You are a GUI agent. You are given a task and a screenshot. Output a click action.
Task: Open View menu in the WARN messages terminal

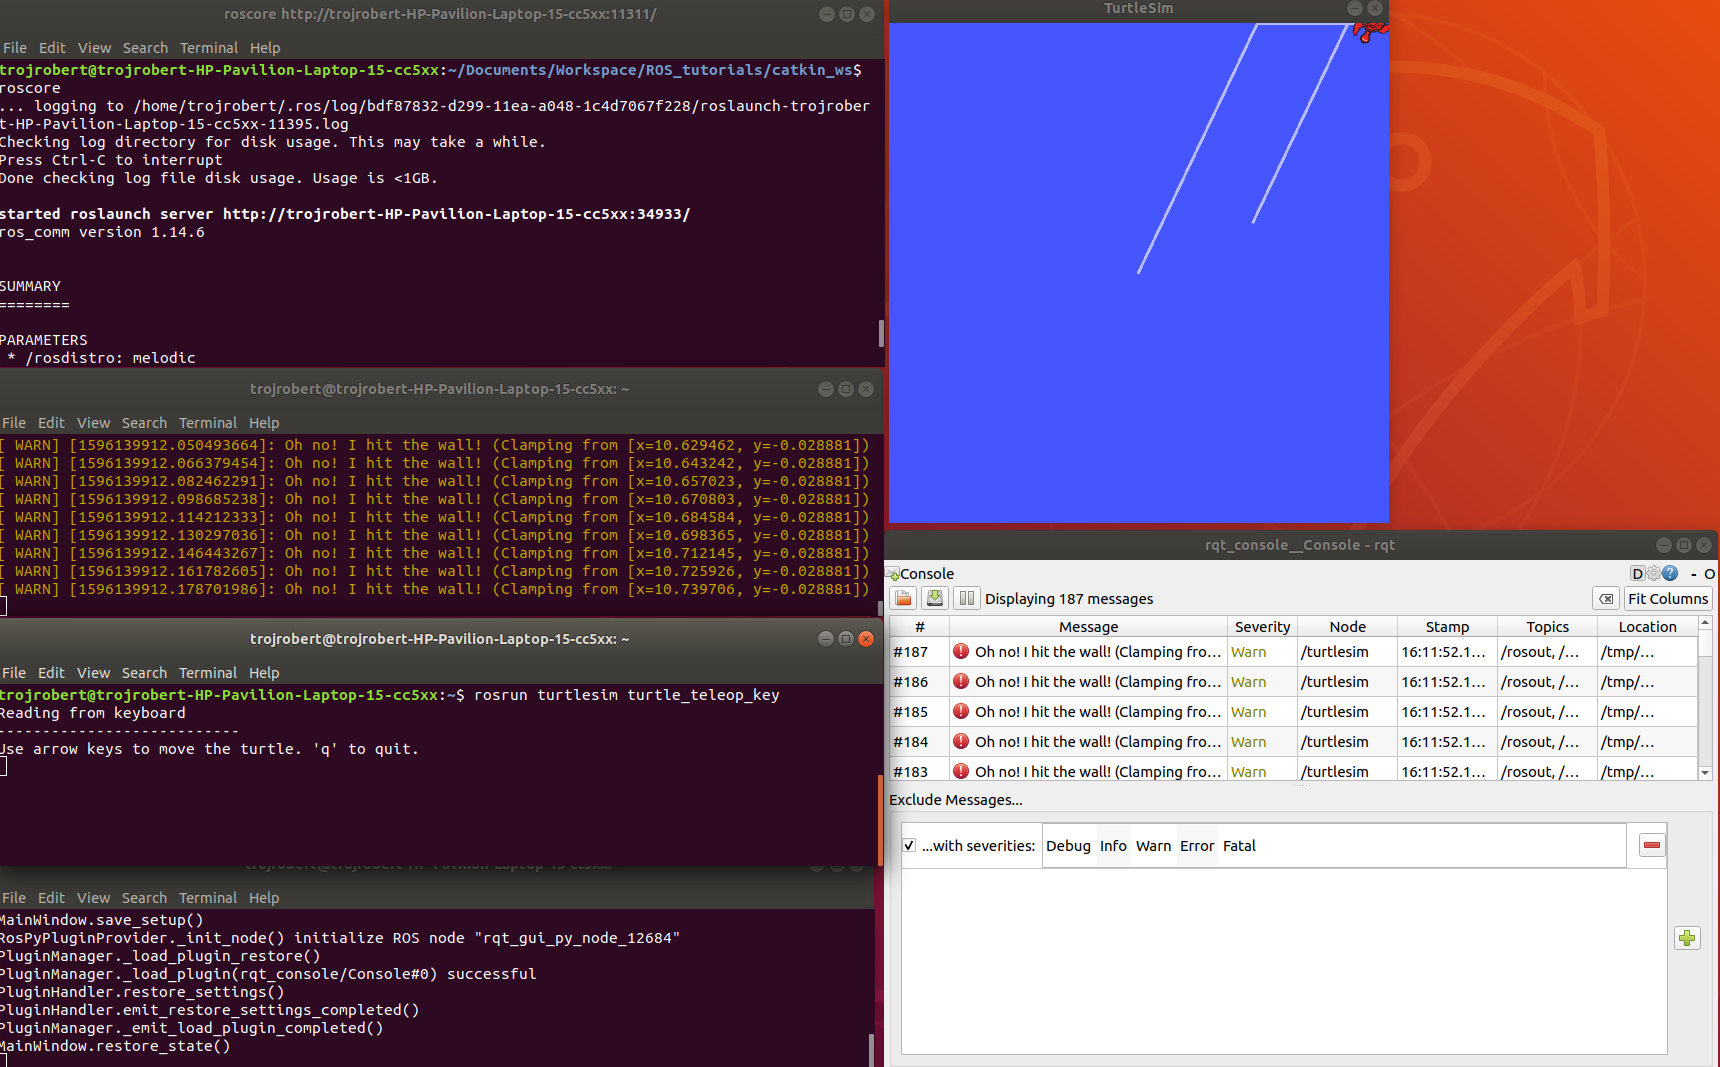click(93, 423)
